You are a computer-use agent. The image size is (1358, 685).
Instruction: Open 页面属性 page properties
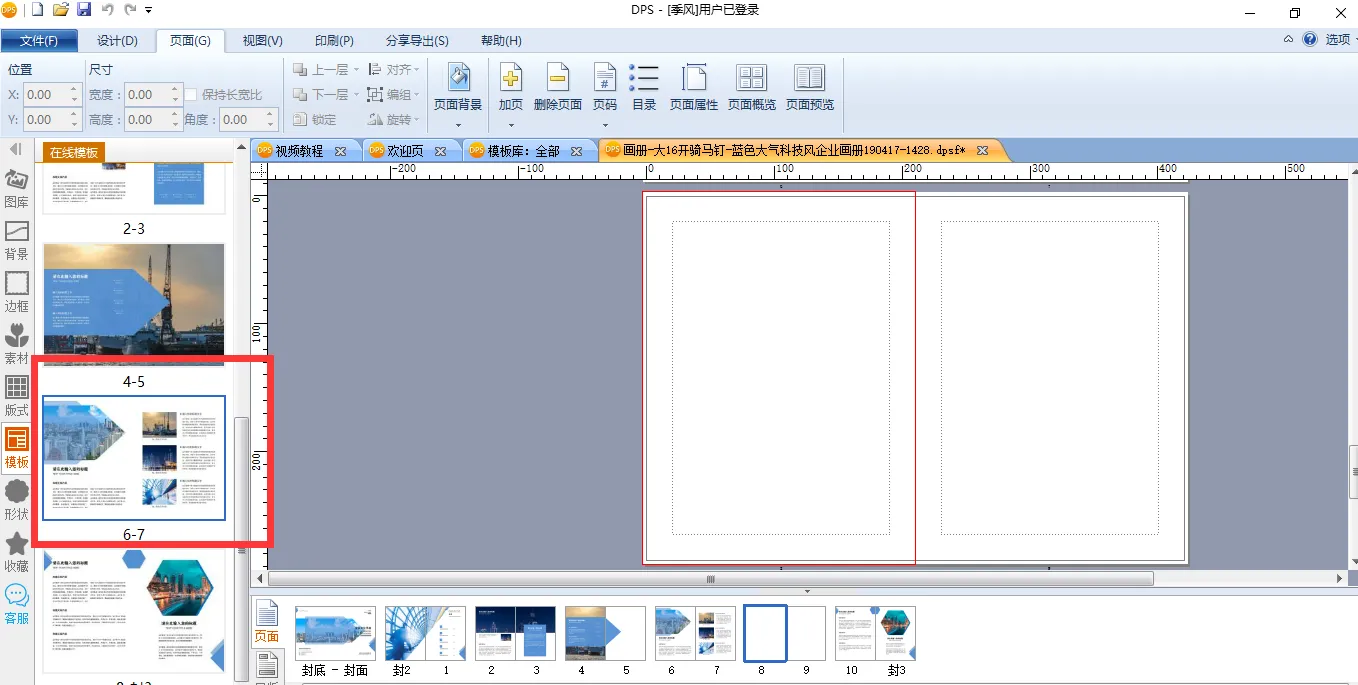(694, 78)
